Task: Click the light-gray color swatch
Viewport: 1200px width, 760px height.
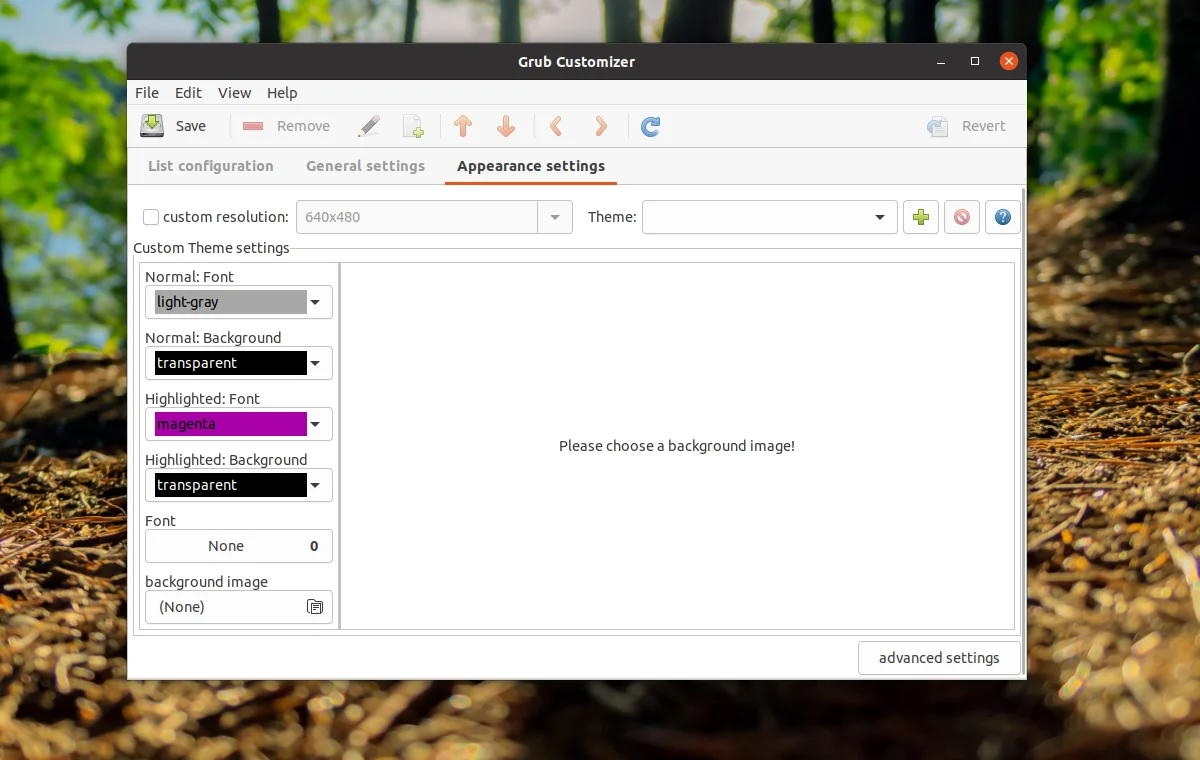Action: click(231, 302)
